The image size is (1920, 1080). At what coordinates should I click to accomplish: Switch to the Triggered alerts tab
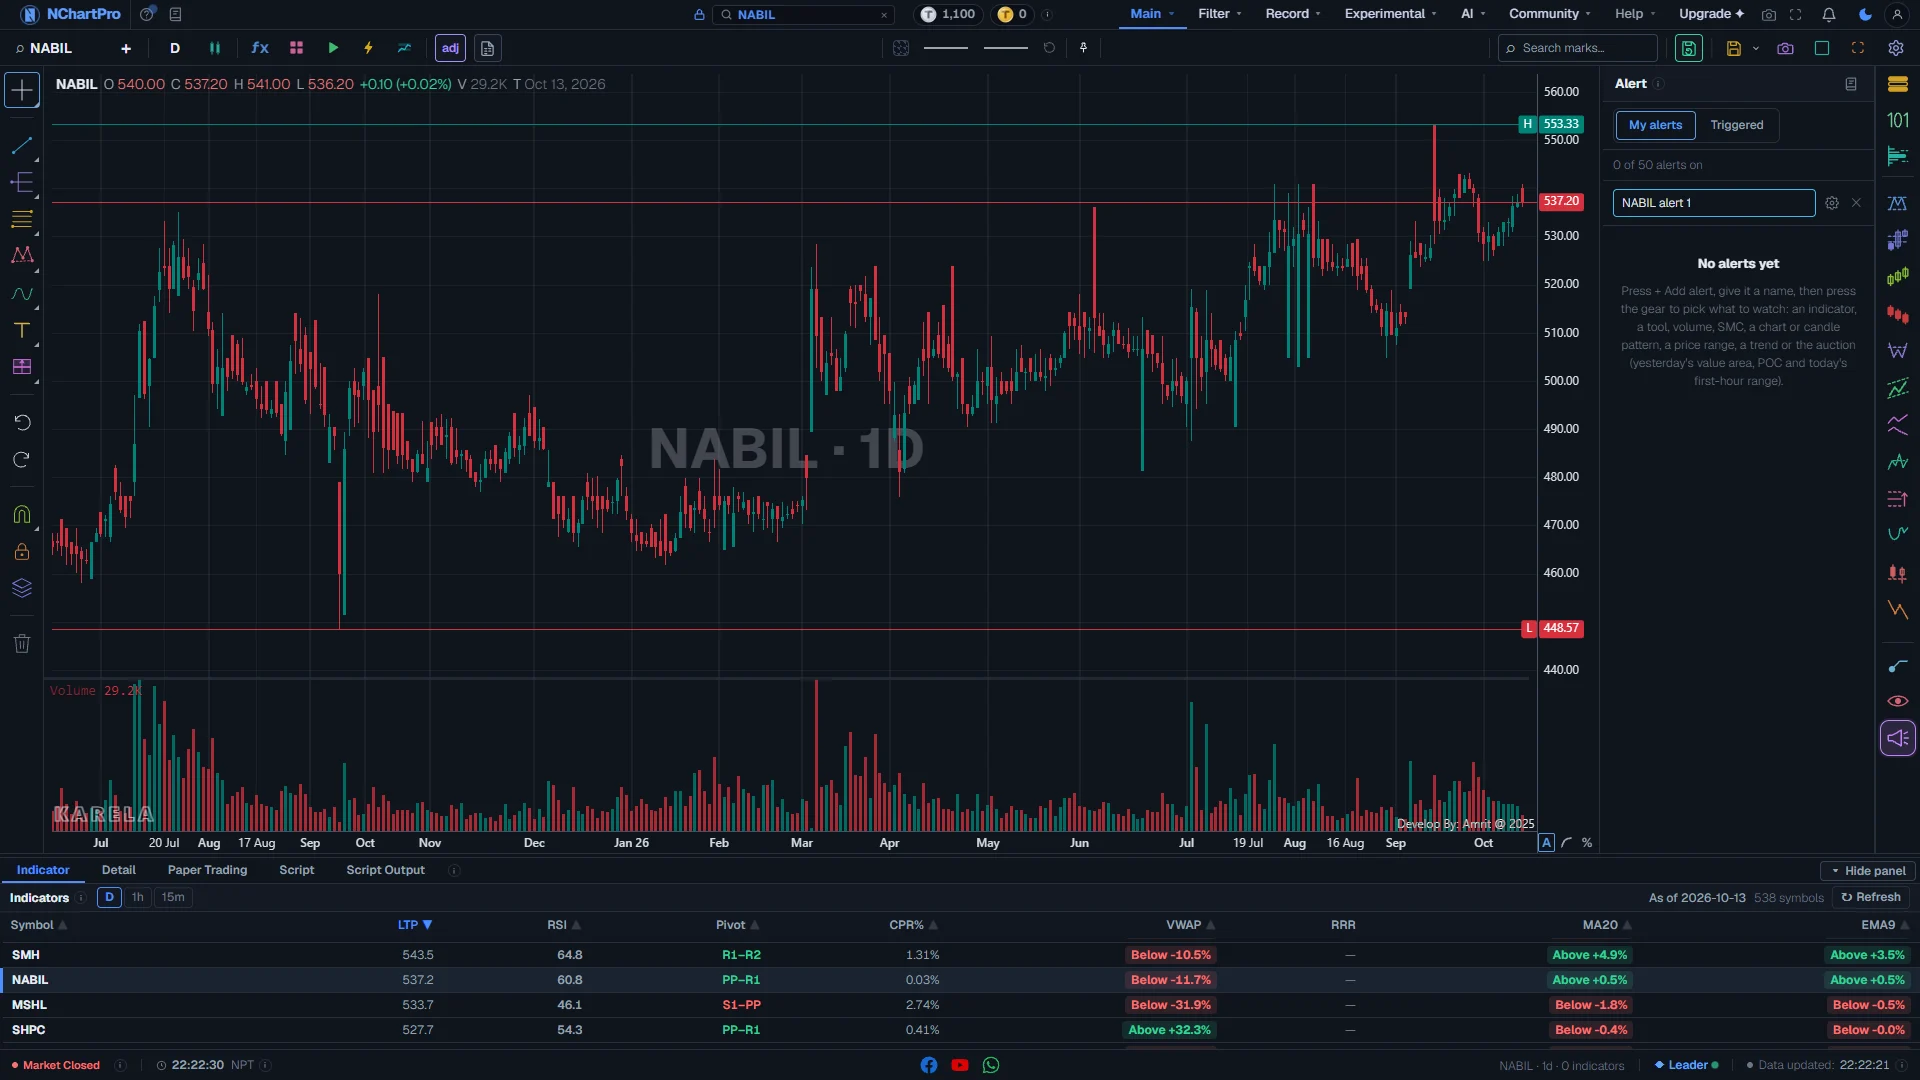1736,125
